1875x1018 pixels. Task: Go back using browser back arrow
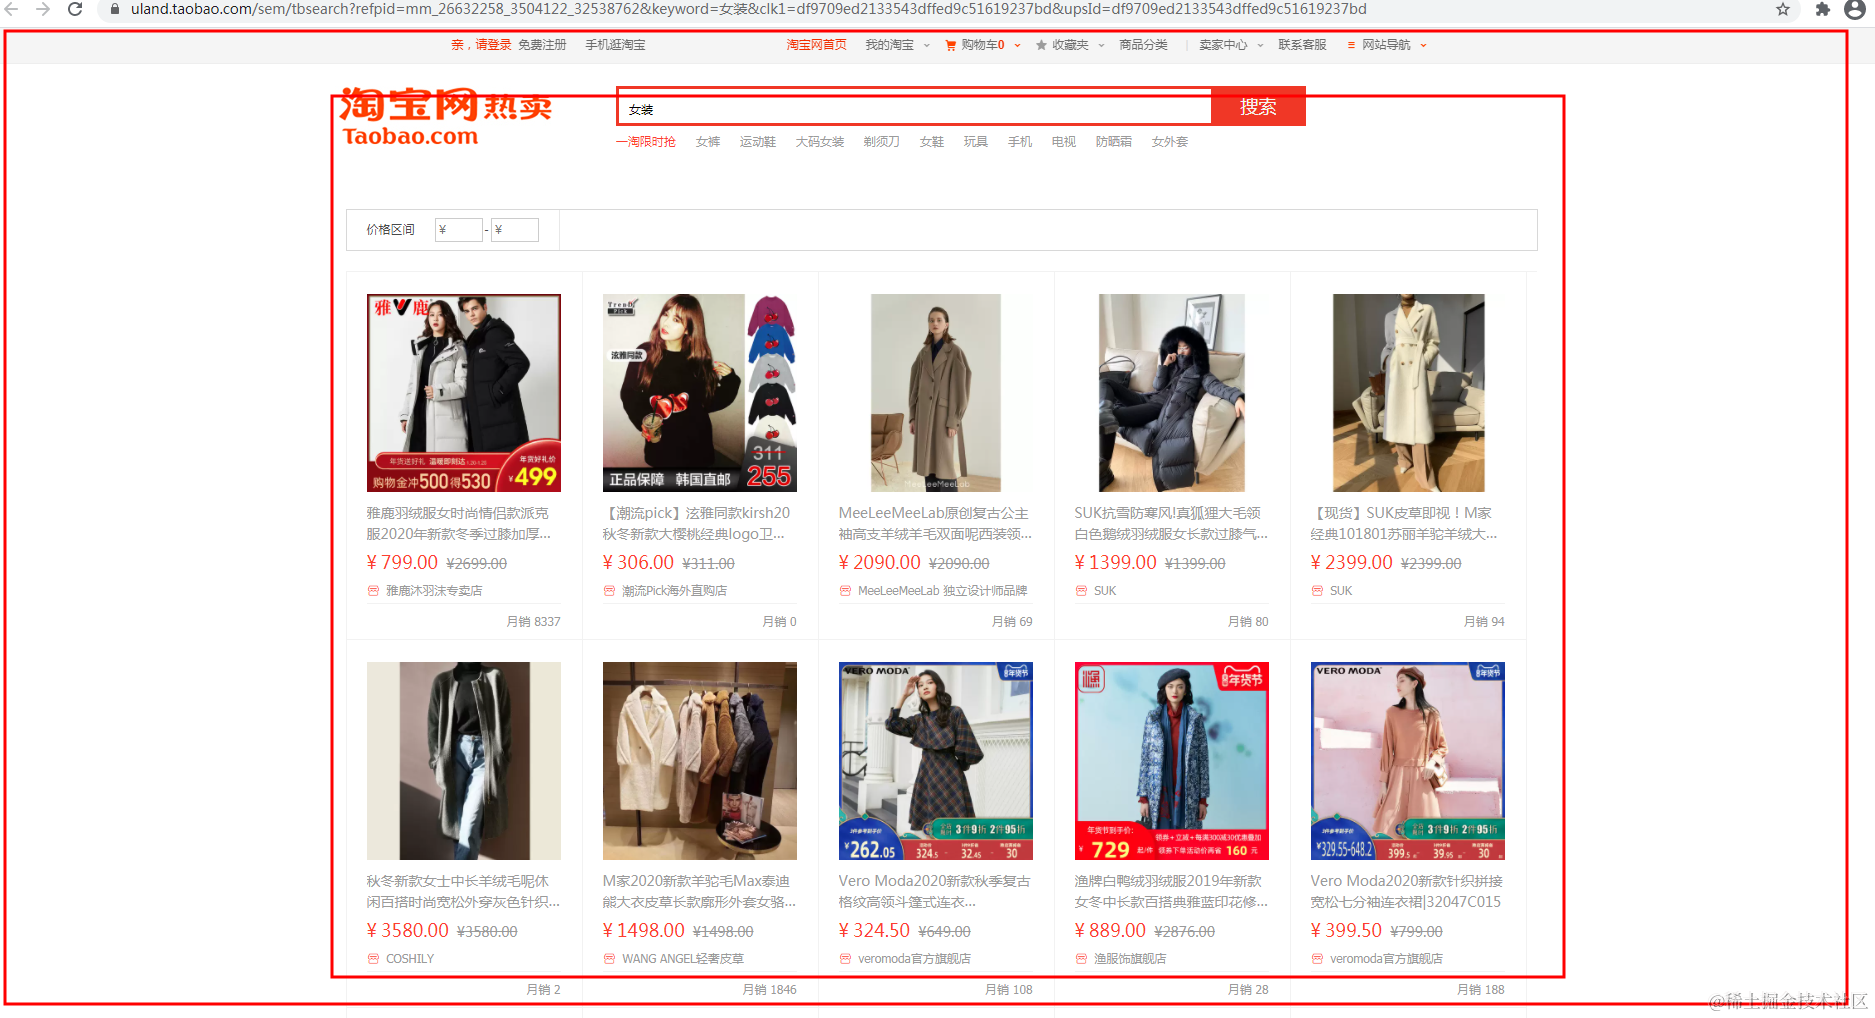coord(12,9)
